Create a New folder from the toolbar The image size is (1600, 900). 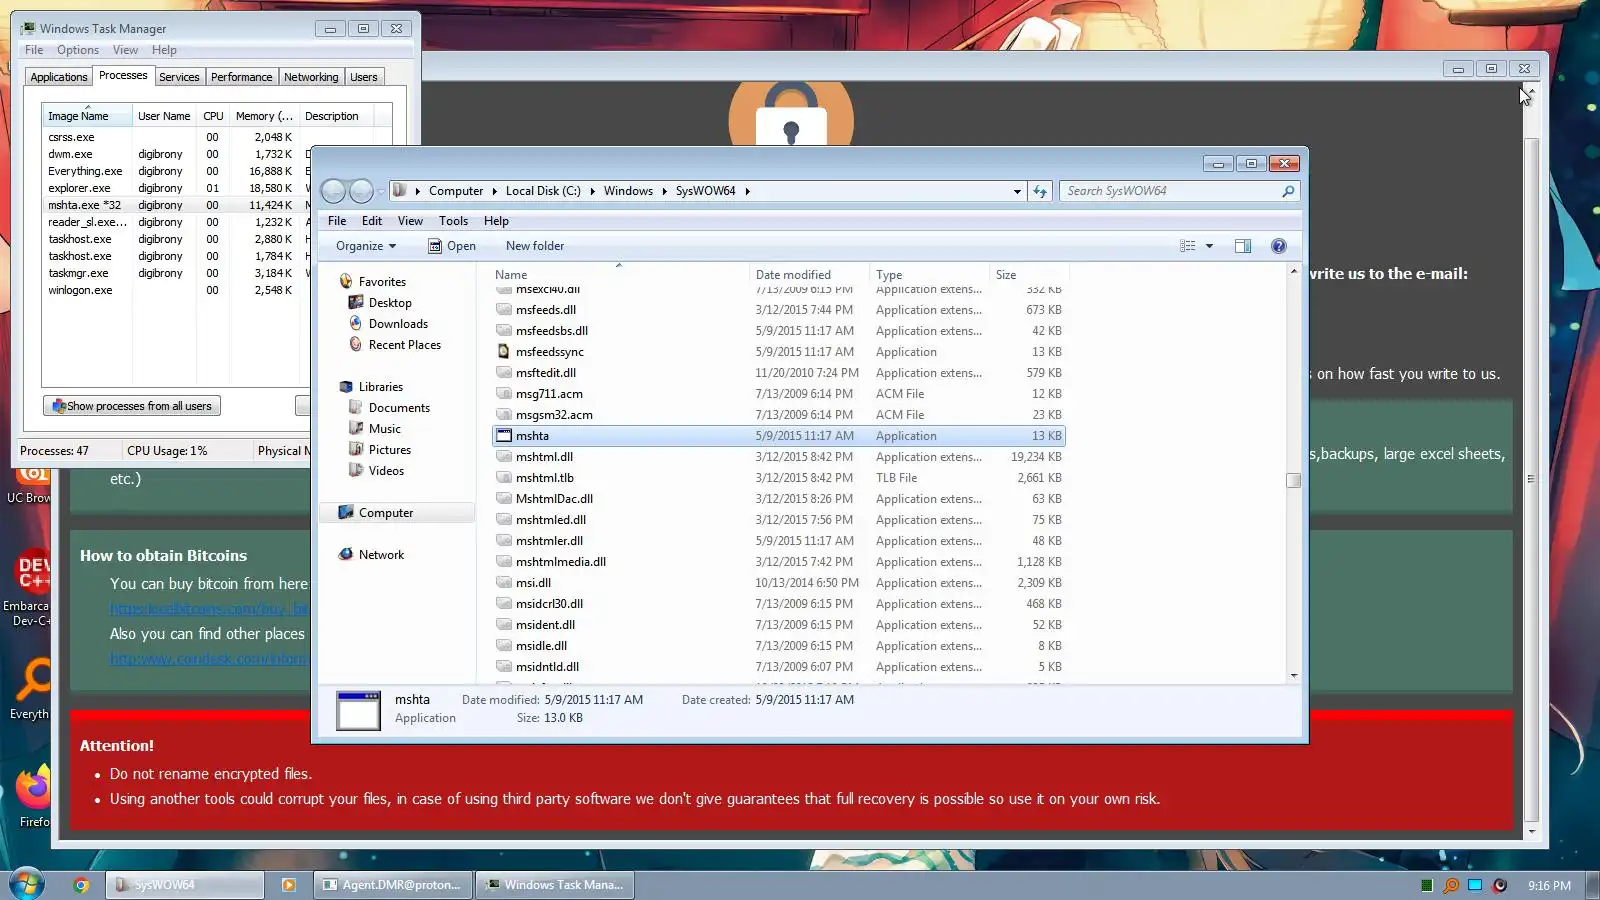tap(535, 246)
